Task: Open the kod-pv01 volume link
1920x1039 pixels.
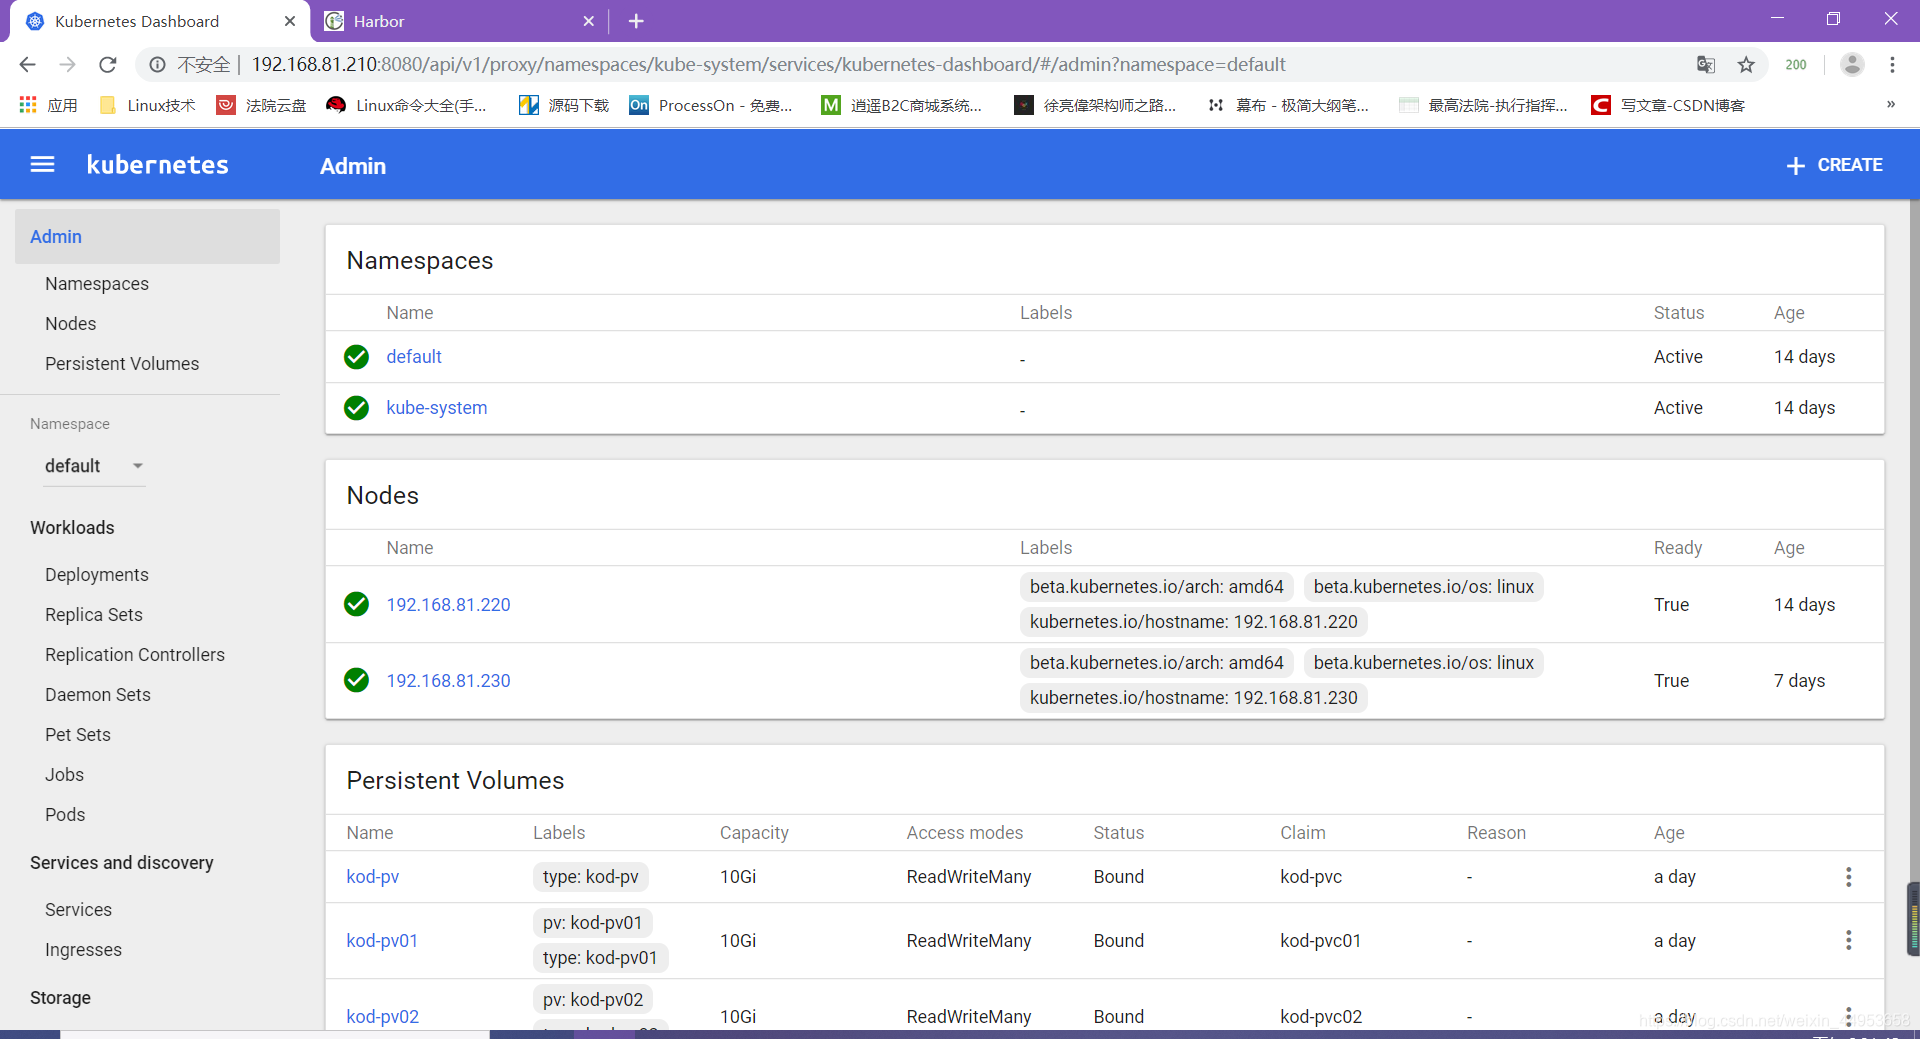Action: coord(382,941)
